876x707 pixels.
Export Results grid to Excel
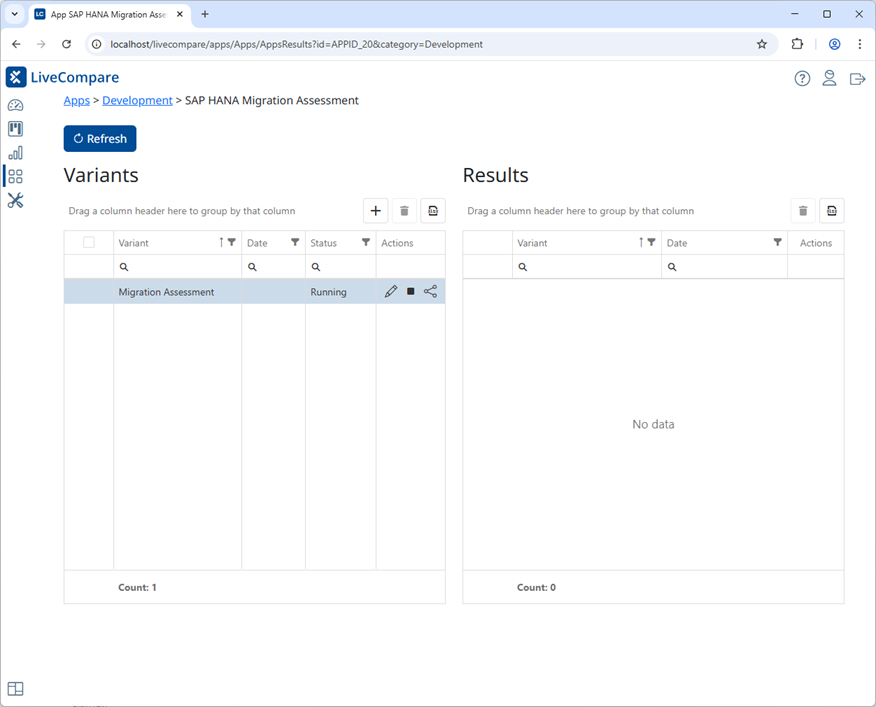[x=832, y=211]
